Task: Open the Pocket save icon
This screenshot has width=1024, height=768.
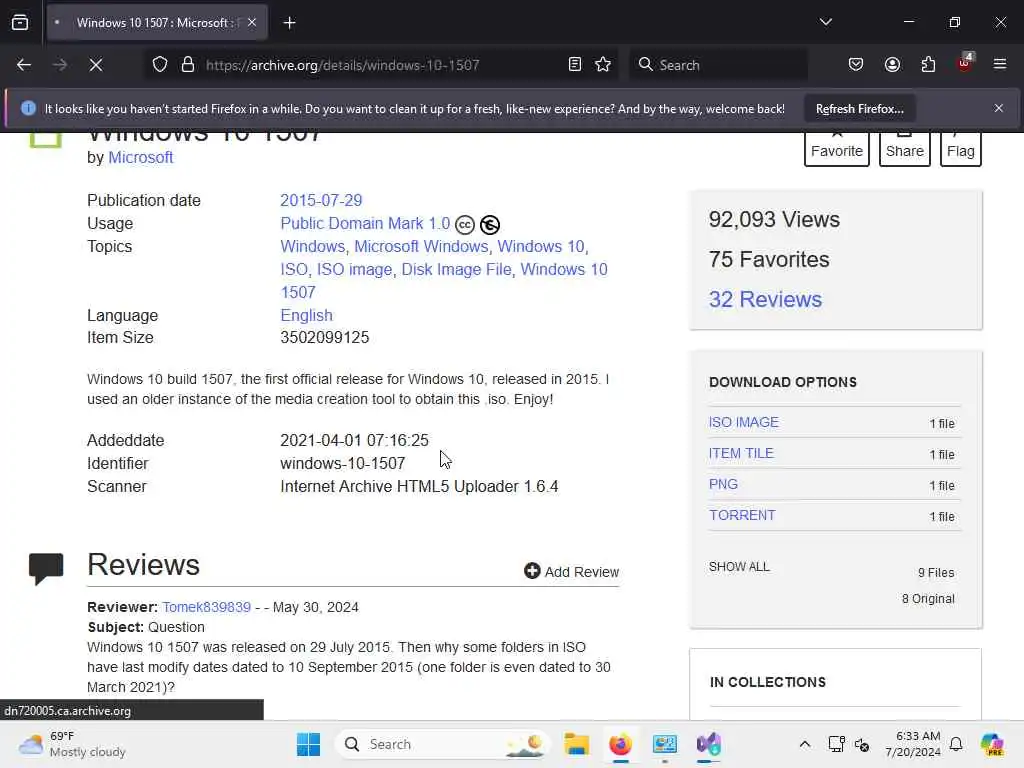Action: pos(856,64)
